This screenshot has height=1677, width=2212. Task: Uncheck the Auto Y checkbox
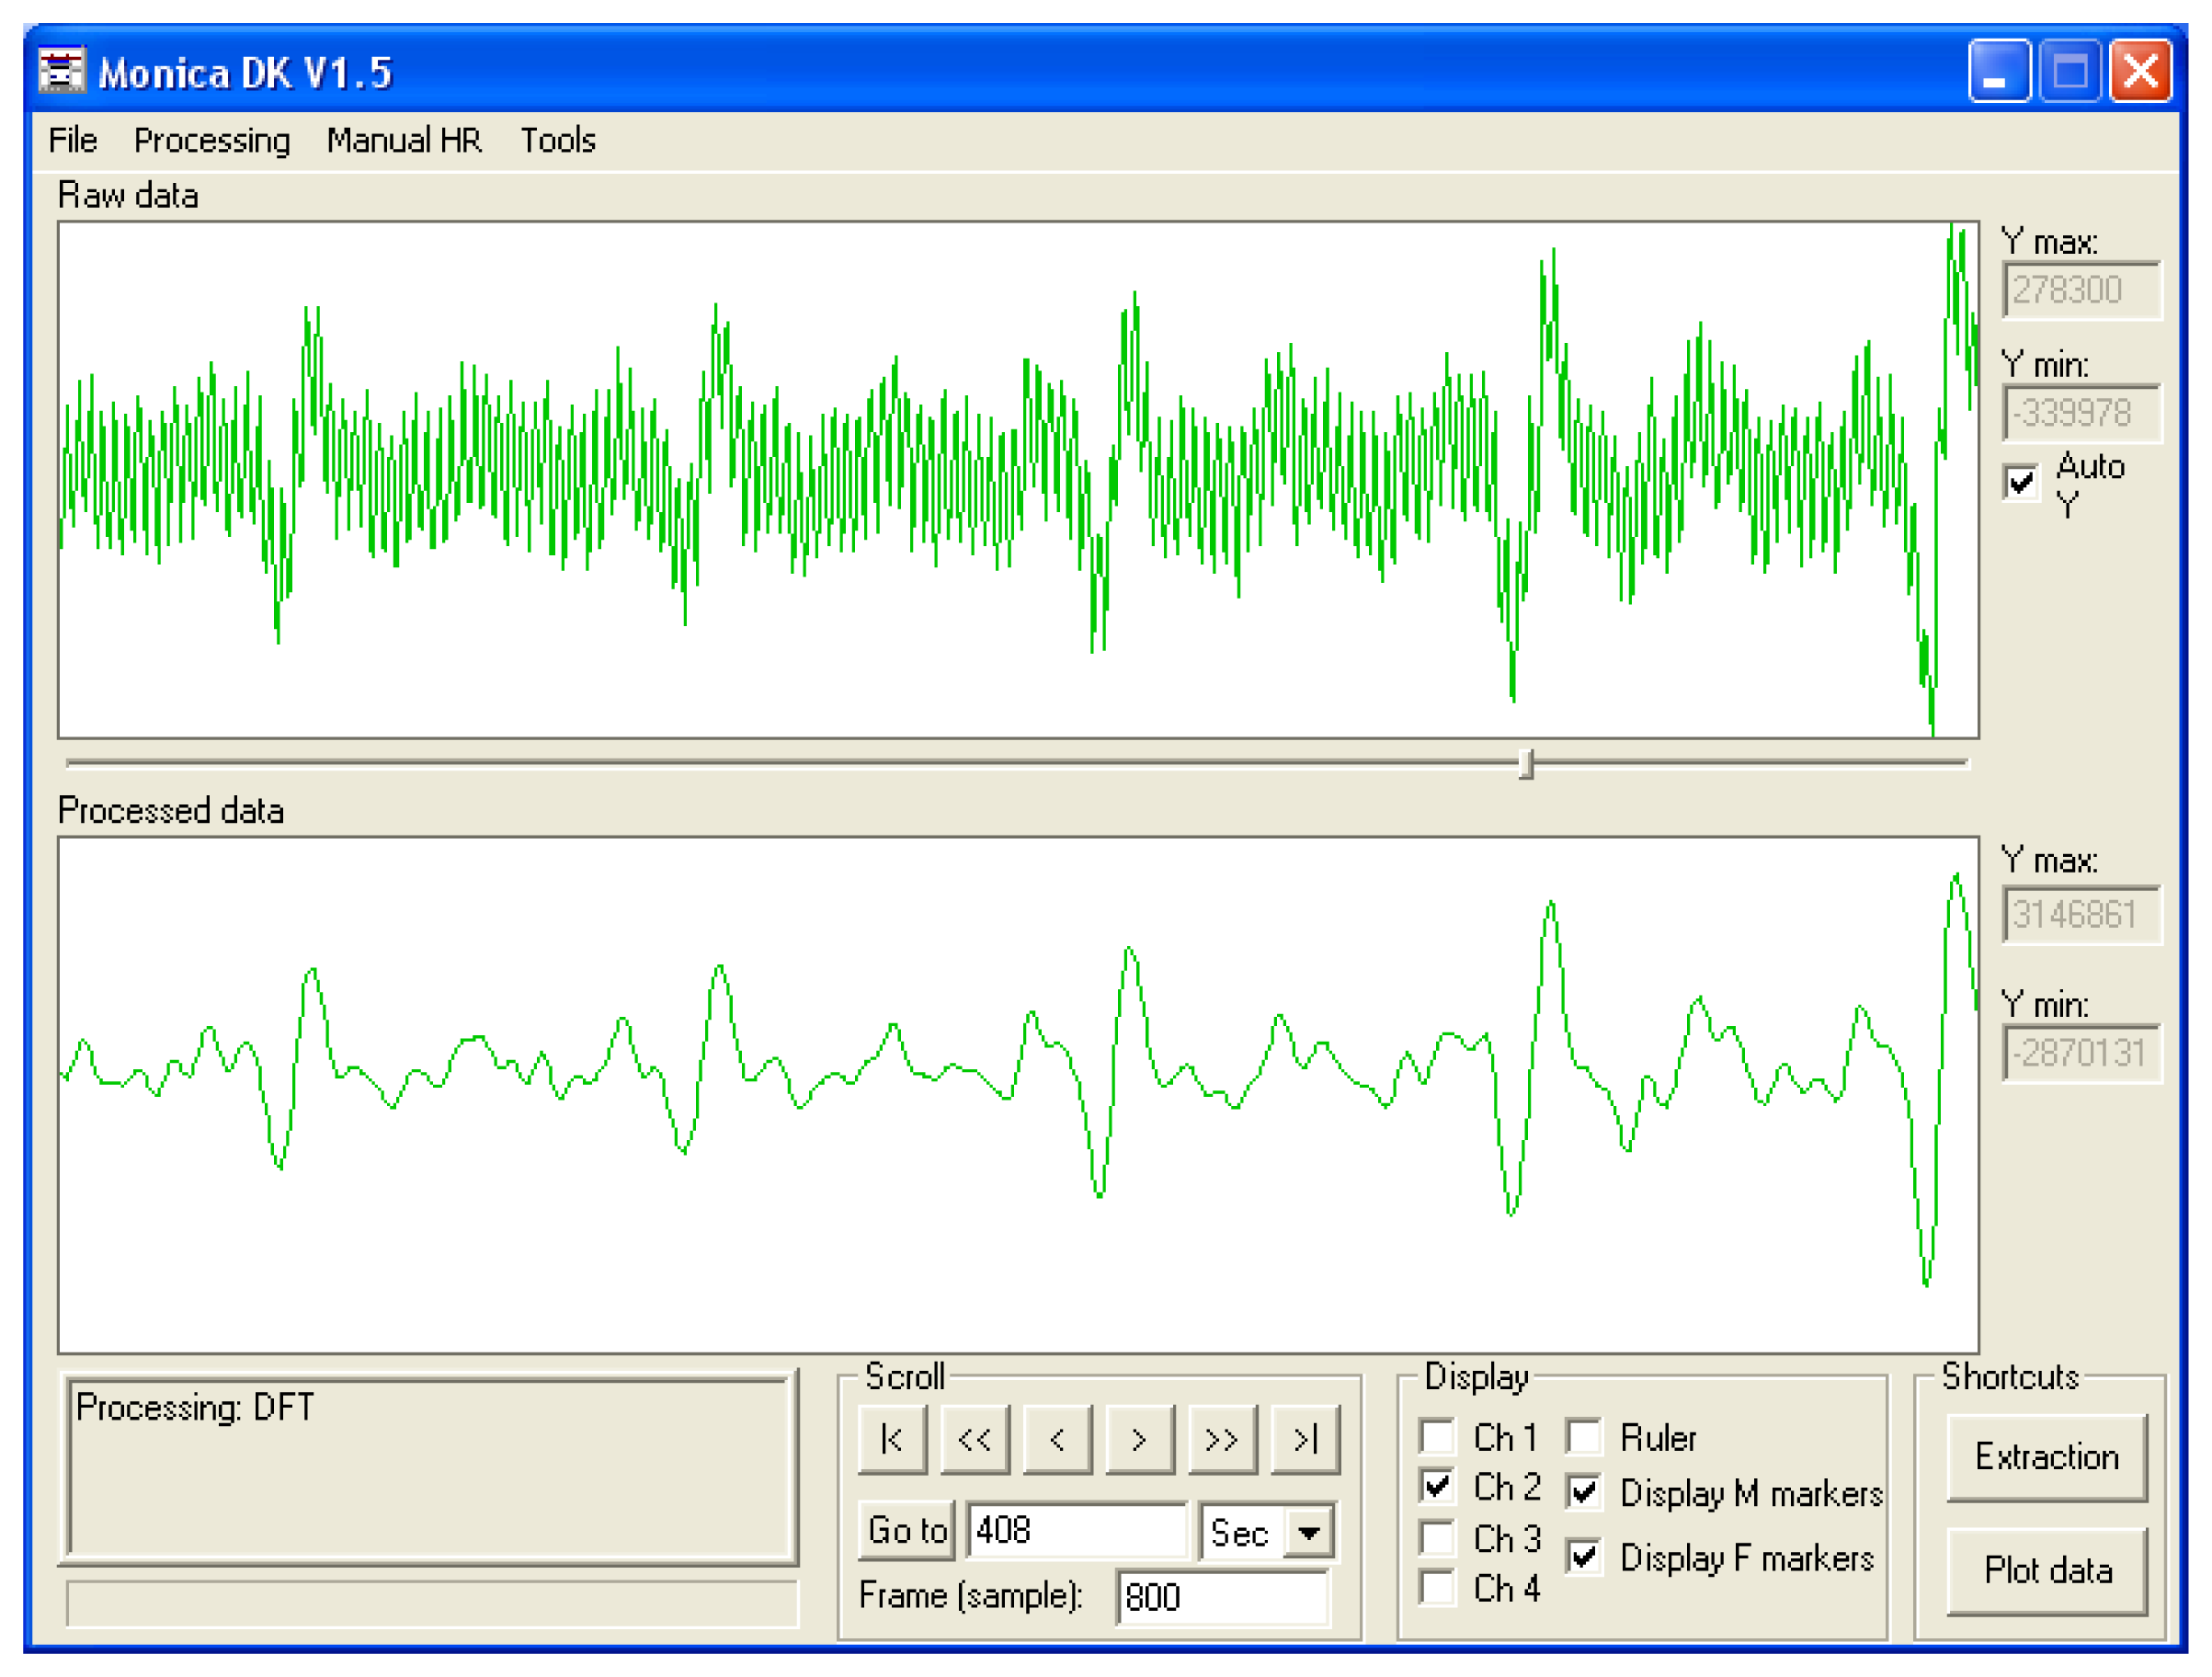point(2021,482)
